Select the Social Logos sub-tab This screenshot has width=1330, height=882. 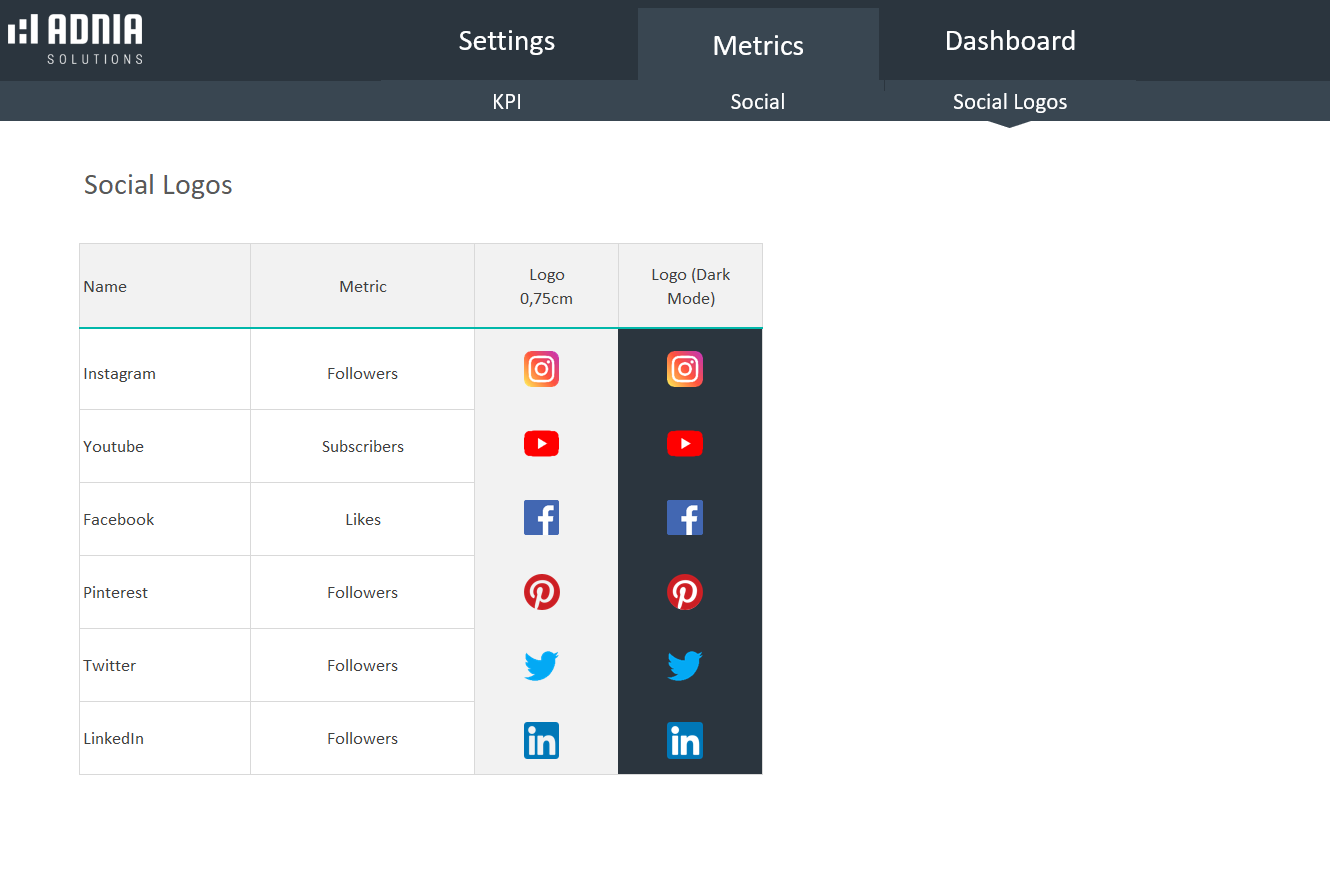pyautogui.click(x=1010, y=102)
